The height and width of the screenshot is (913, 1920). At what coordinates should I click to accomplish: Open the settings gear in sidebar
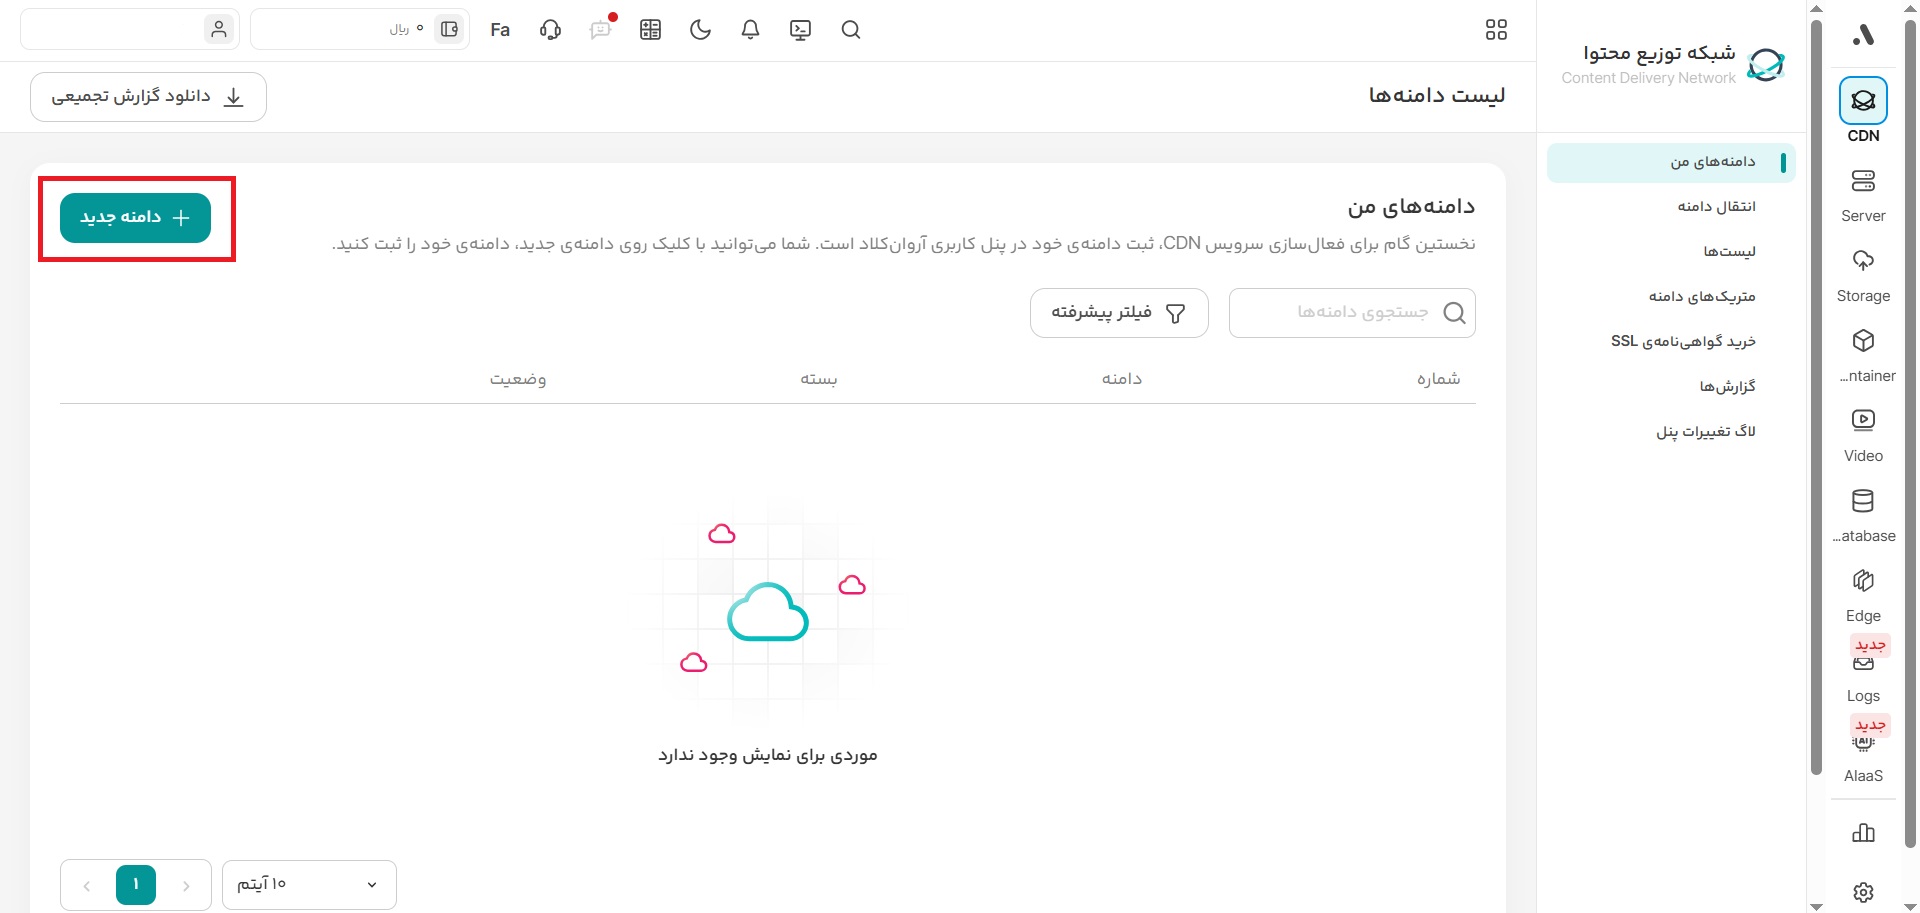1863,892
